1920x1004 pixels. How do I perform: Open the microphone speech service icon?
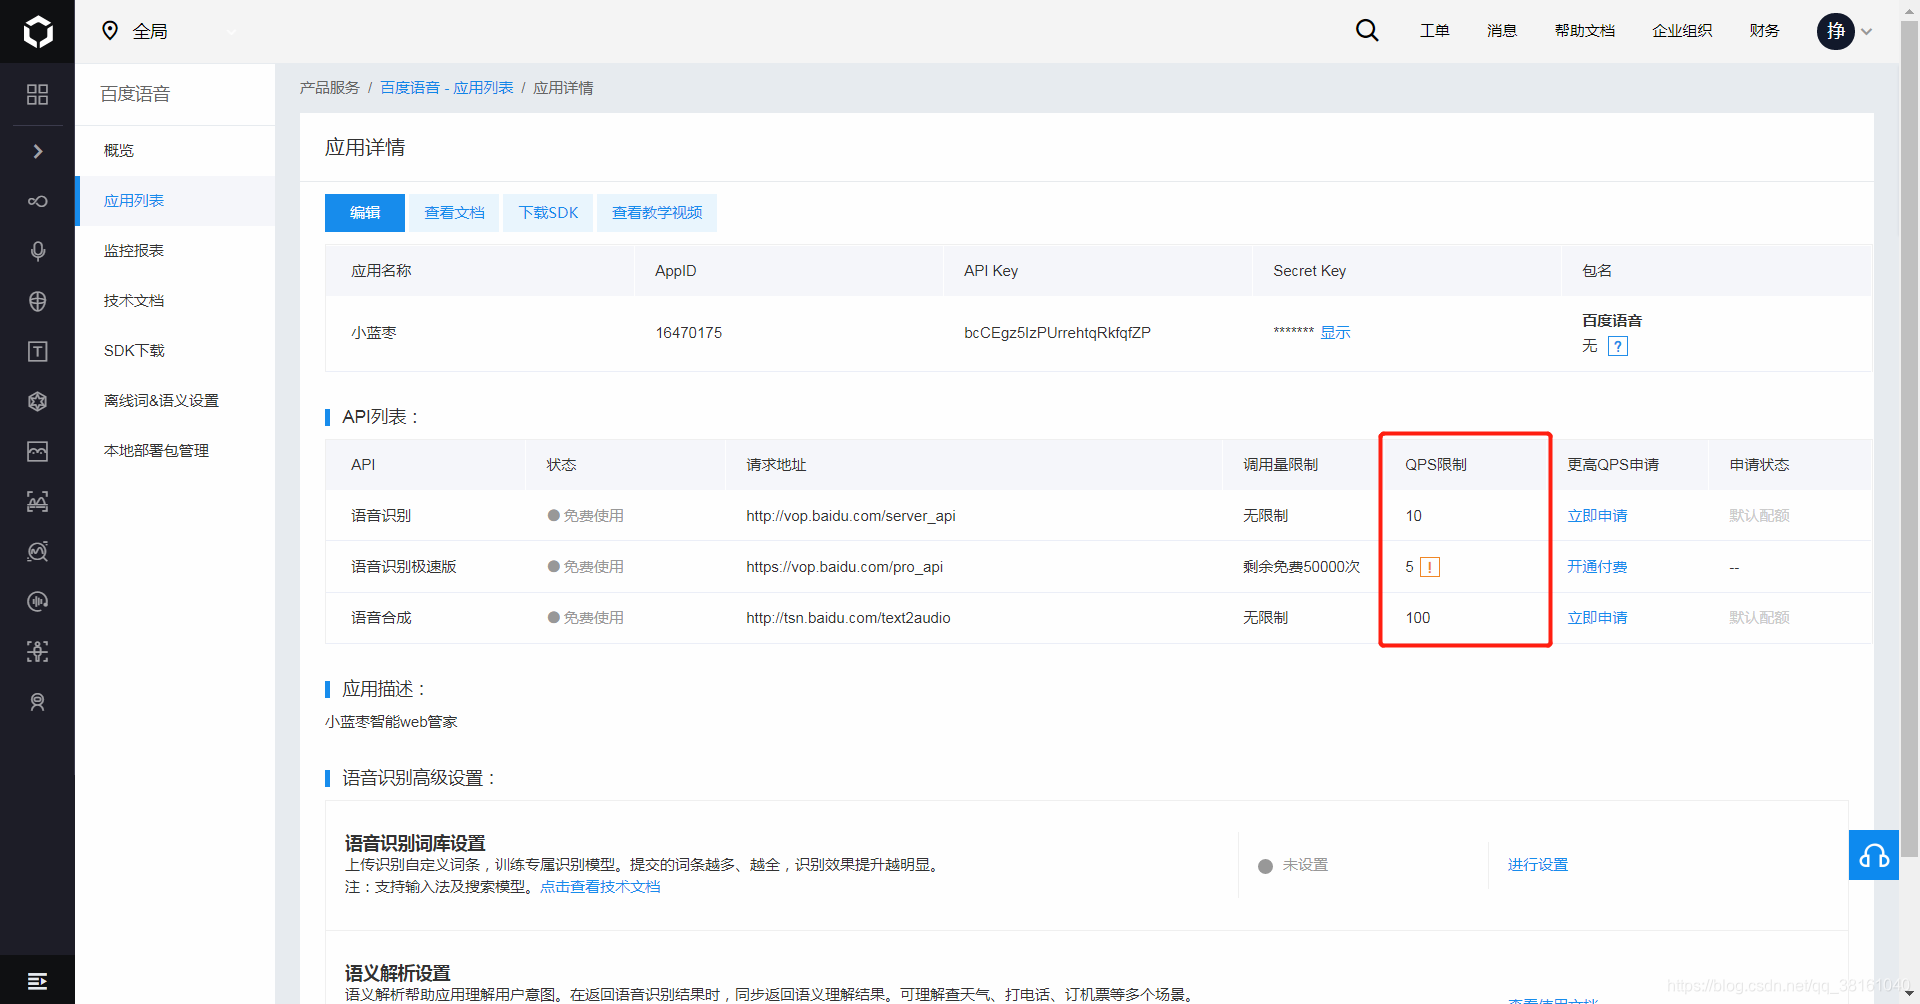37,251
